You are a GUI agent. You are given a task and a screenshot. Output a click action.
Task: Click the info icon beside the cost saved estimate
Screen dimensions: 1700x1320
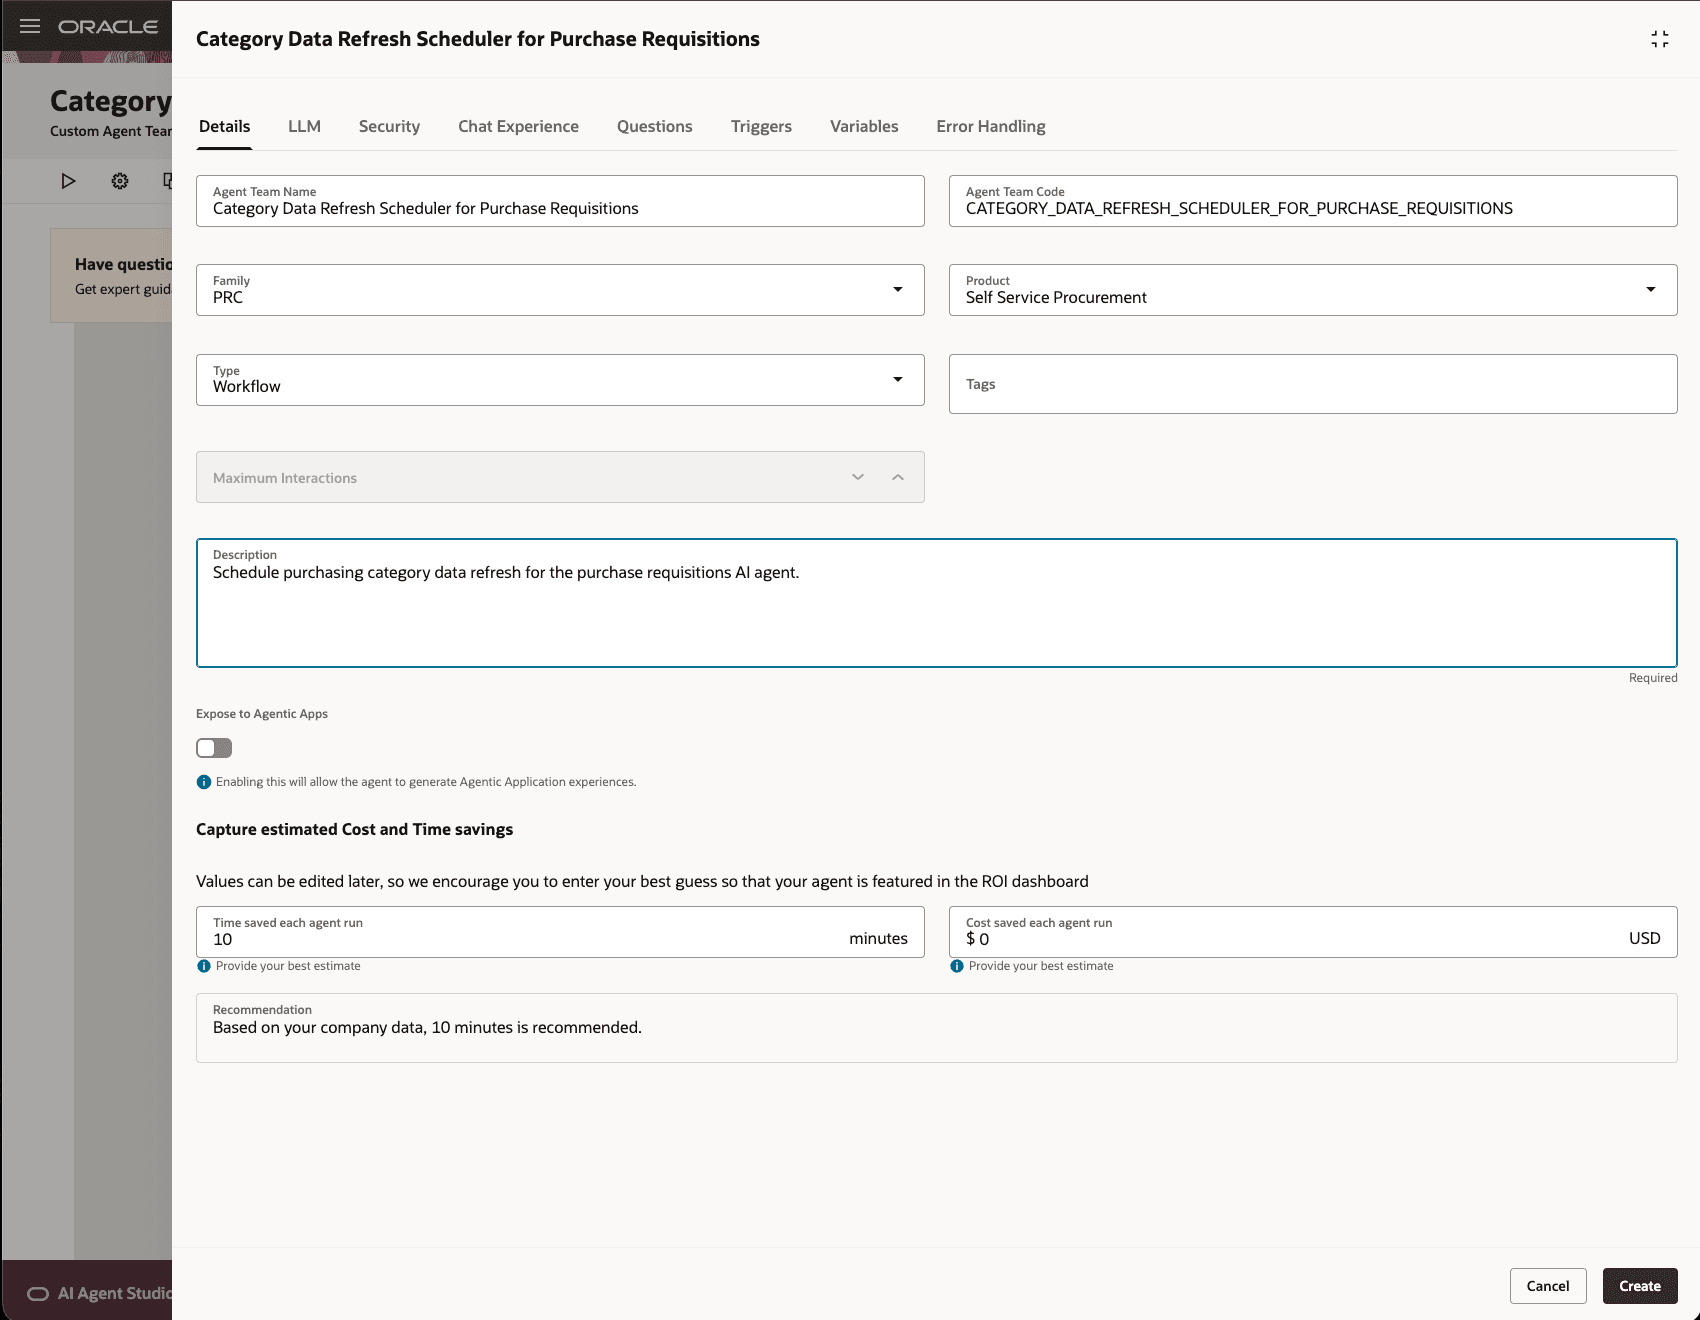point(956,966)
